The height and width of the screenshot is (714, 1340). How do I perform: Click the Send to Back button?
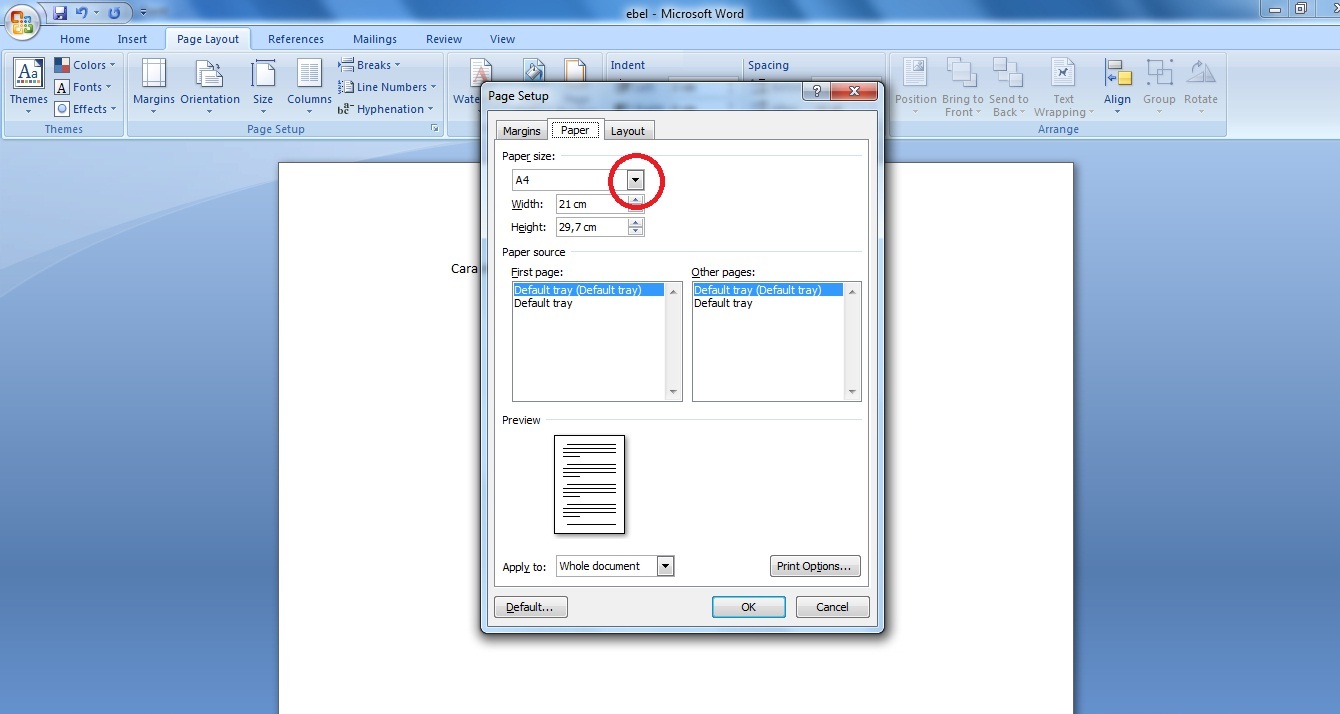(x=1008, y=87)
